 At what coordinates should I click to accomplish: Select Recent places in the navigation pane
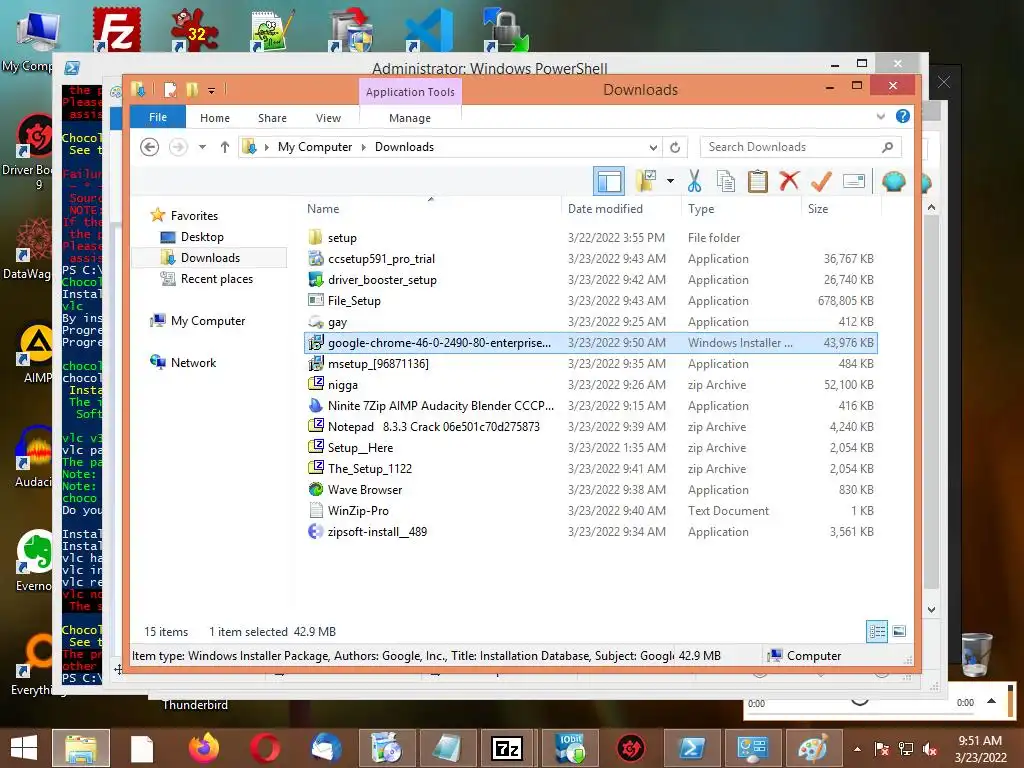(x=216, y=279)
